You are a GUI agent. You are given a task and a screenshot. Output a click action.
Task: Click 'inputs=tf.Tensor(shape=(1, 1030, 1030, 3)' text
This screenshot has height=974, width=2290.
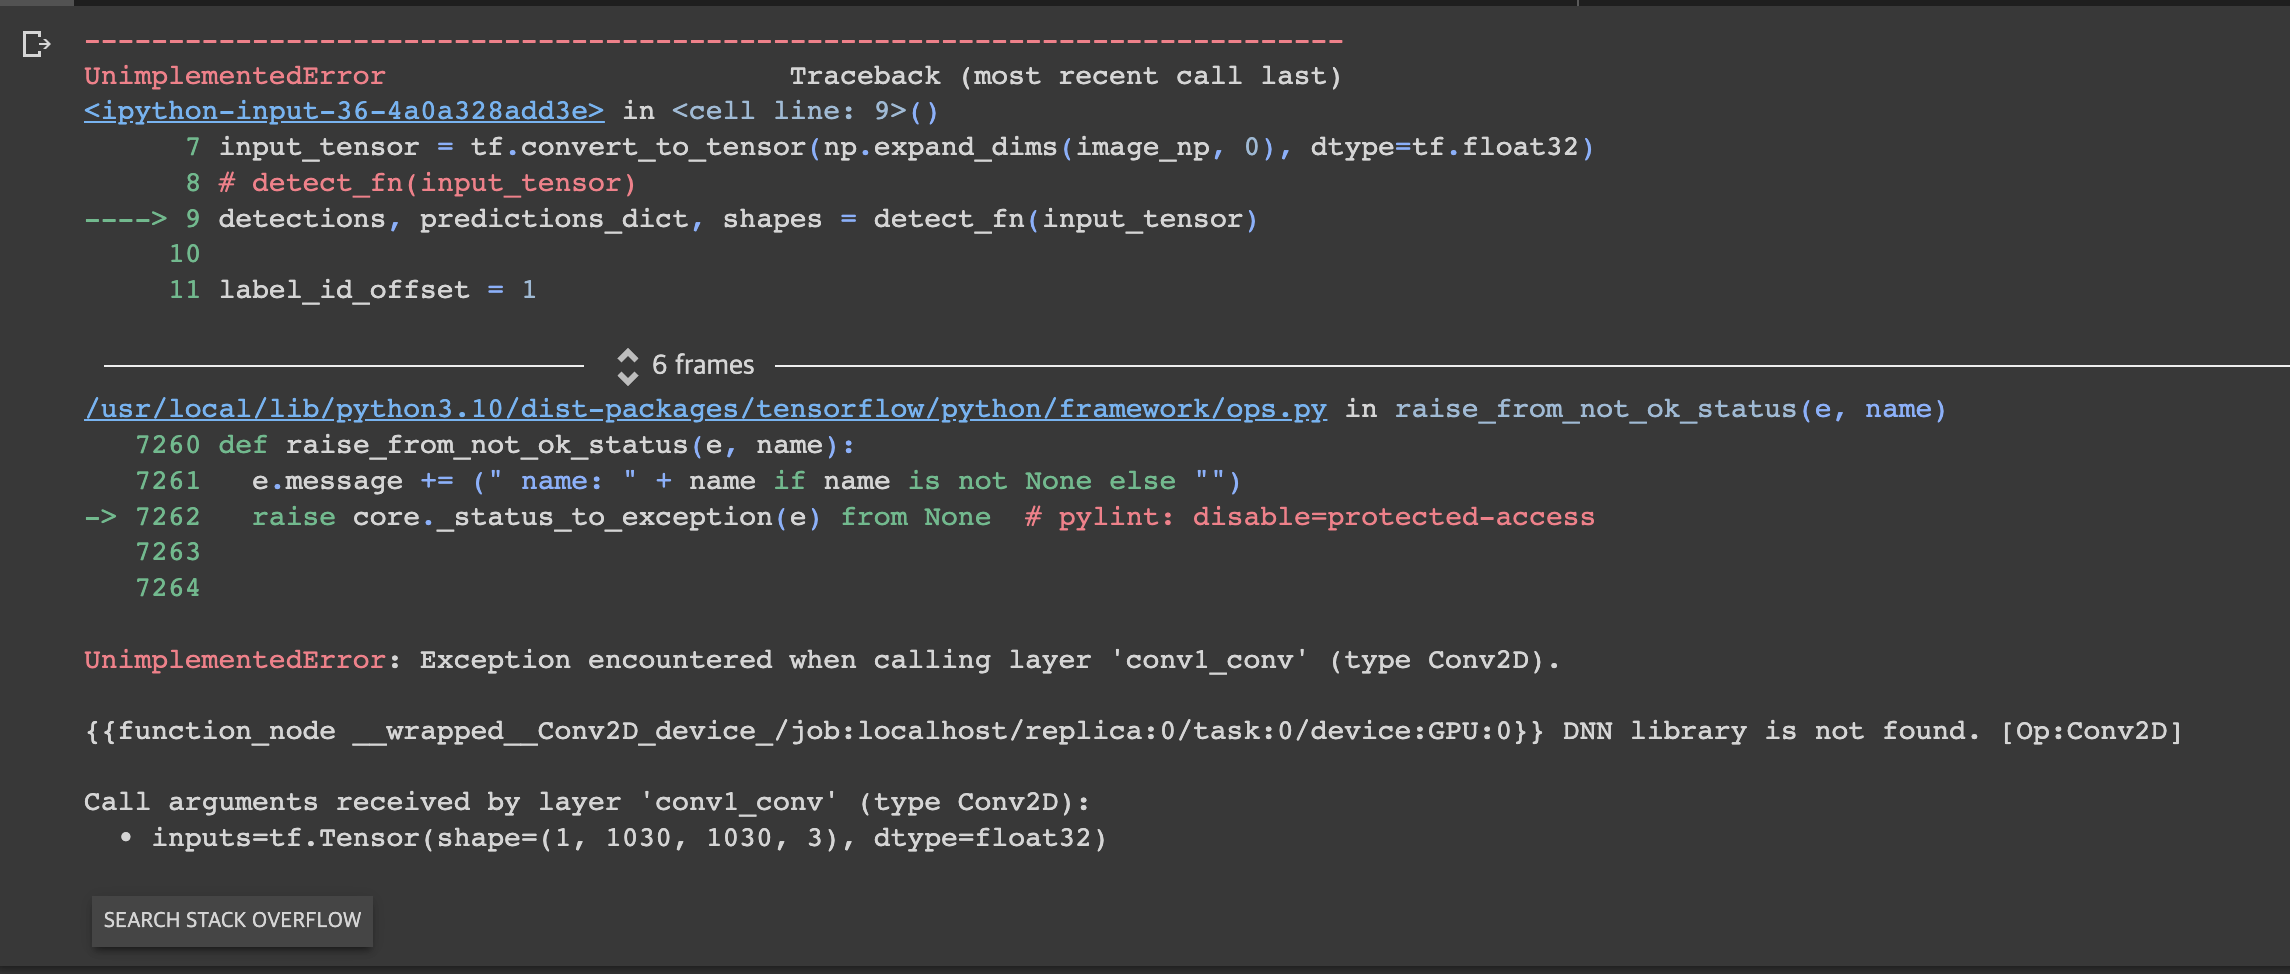[494, 838]
